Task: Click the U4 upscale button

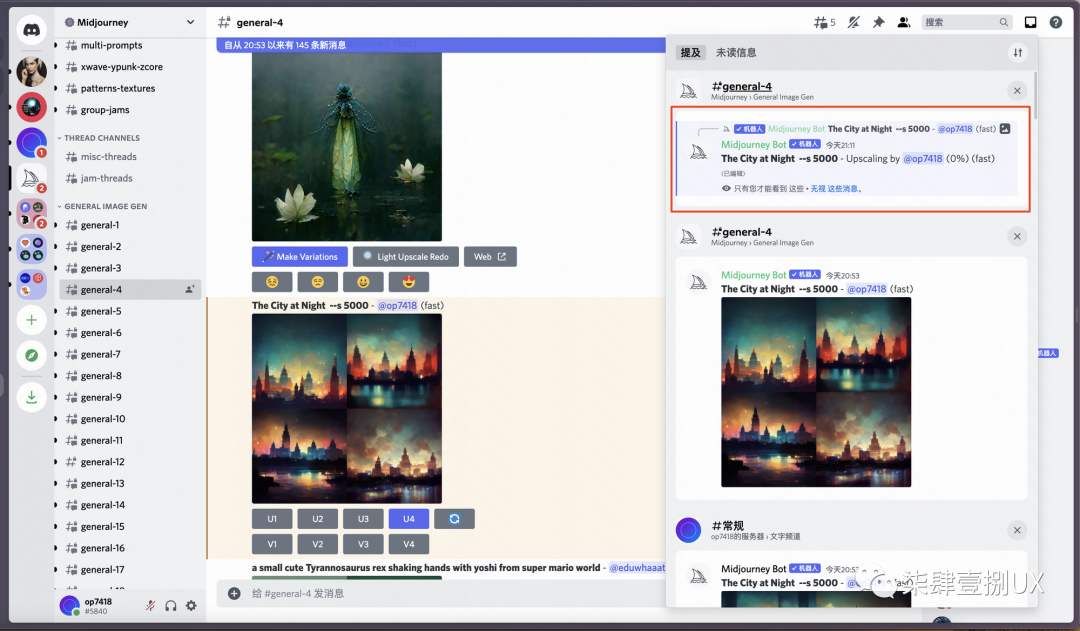Action: (408, 519)
